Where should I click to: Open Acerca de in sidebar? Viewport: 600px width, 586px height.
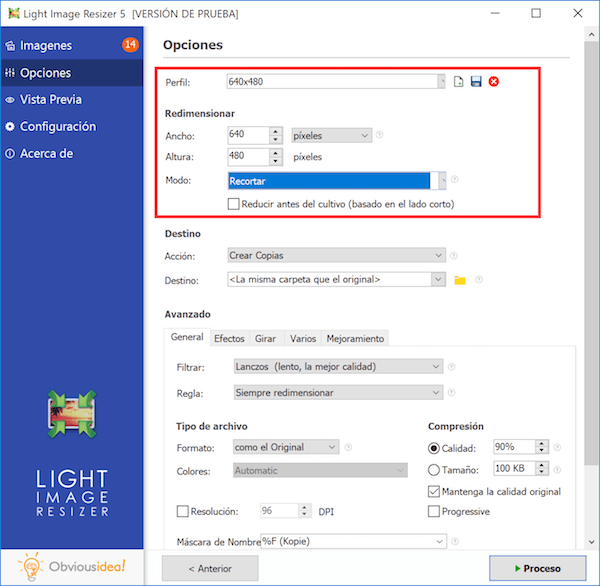pyautogui.click(x=72, y=153)
